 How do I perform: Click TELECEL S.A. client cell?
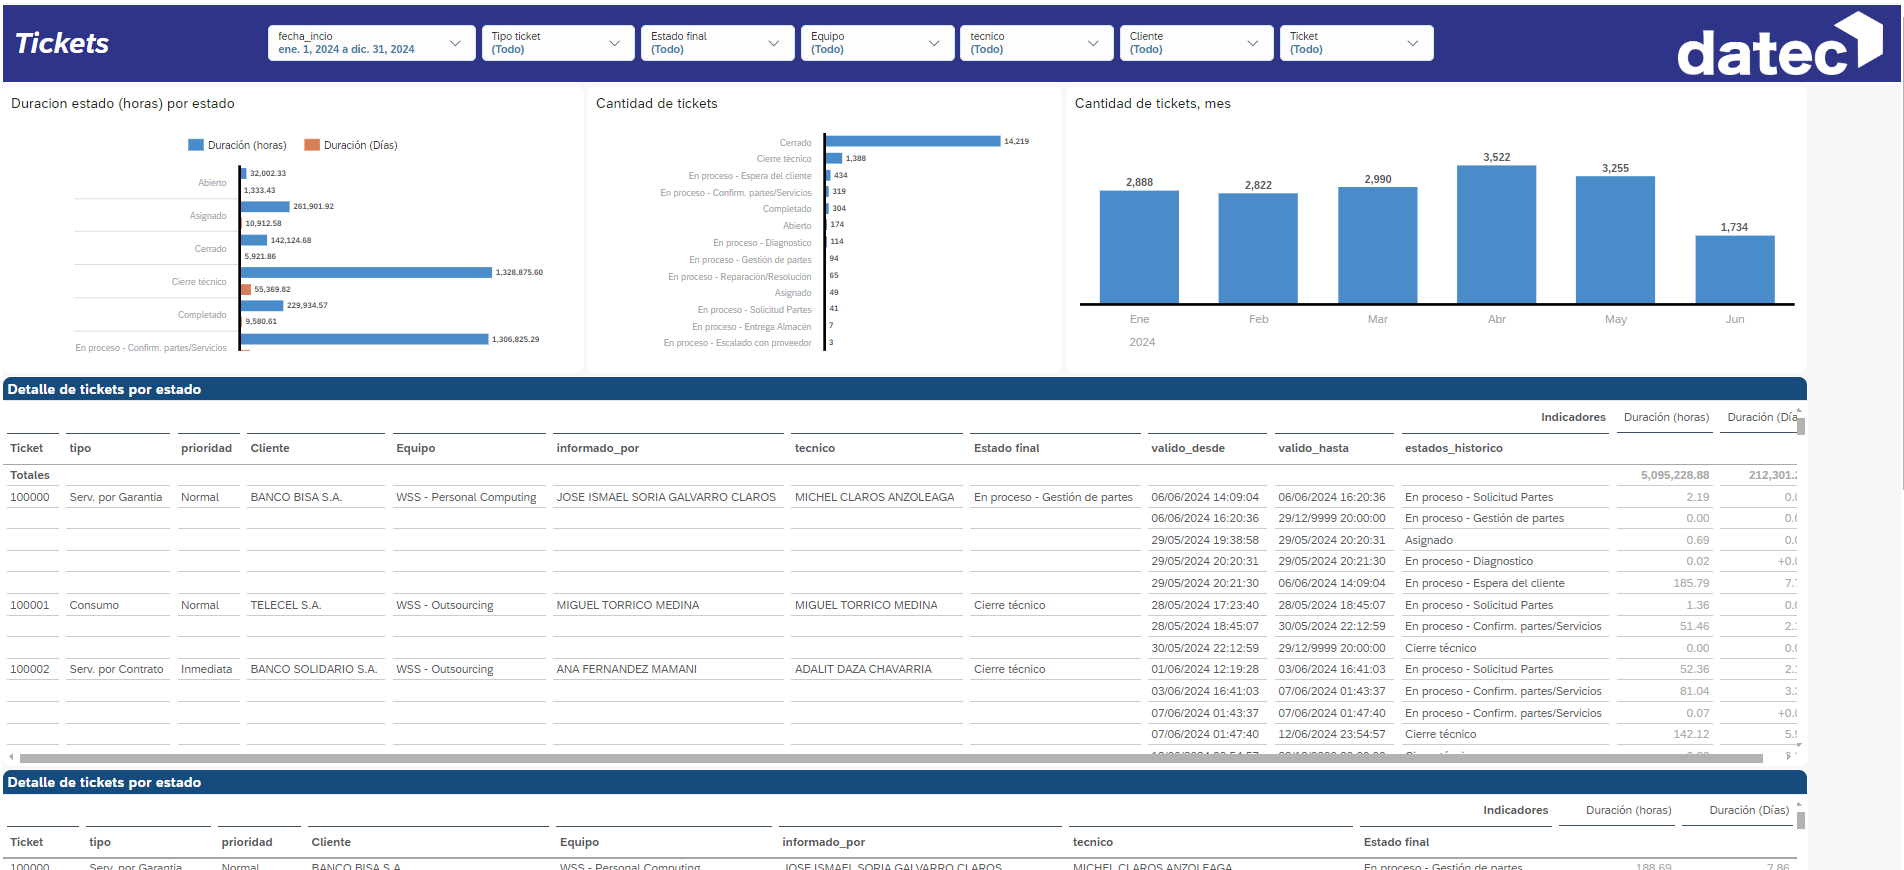coord(286,605)
